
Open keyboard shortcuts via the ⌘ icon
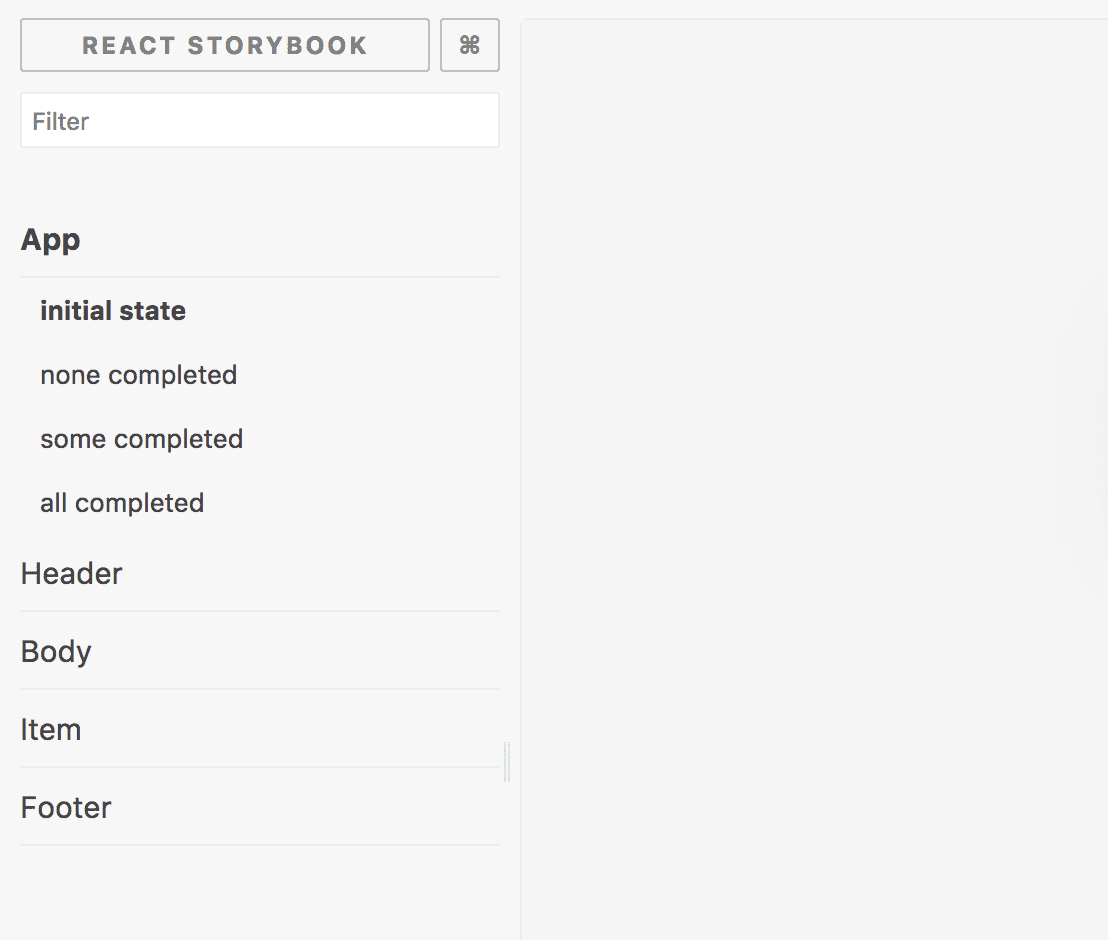pyautogui.click(x=470, y=45)
